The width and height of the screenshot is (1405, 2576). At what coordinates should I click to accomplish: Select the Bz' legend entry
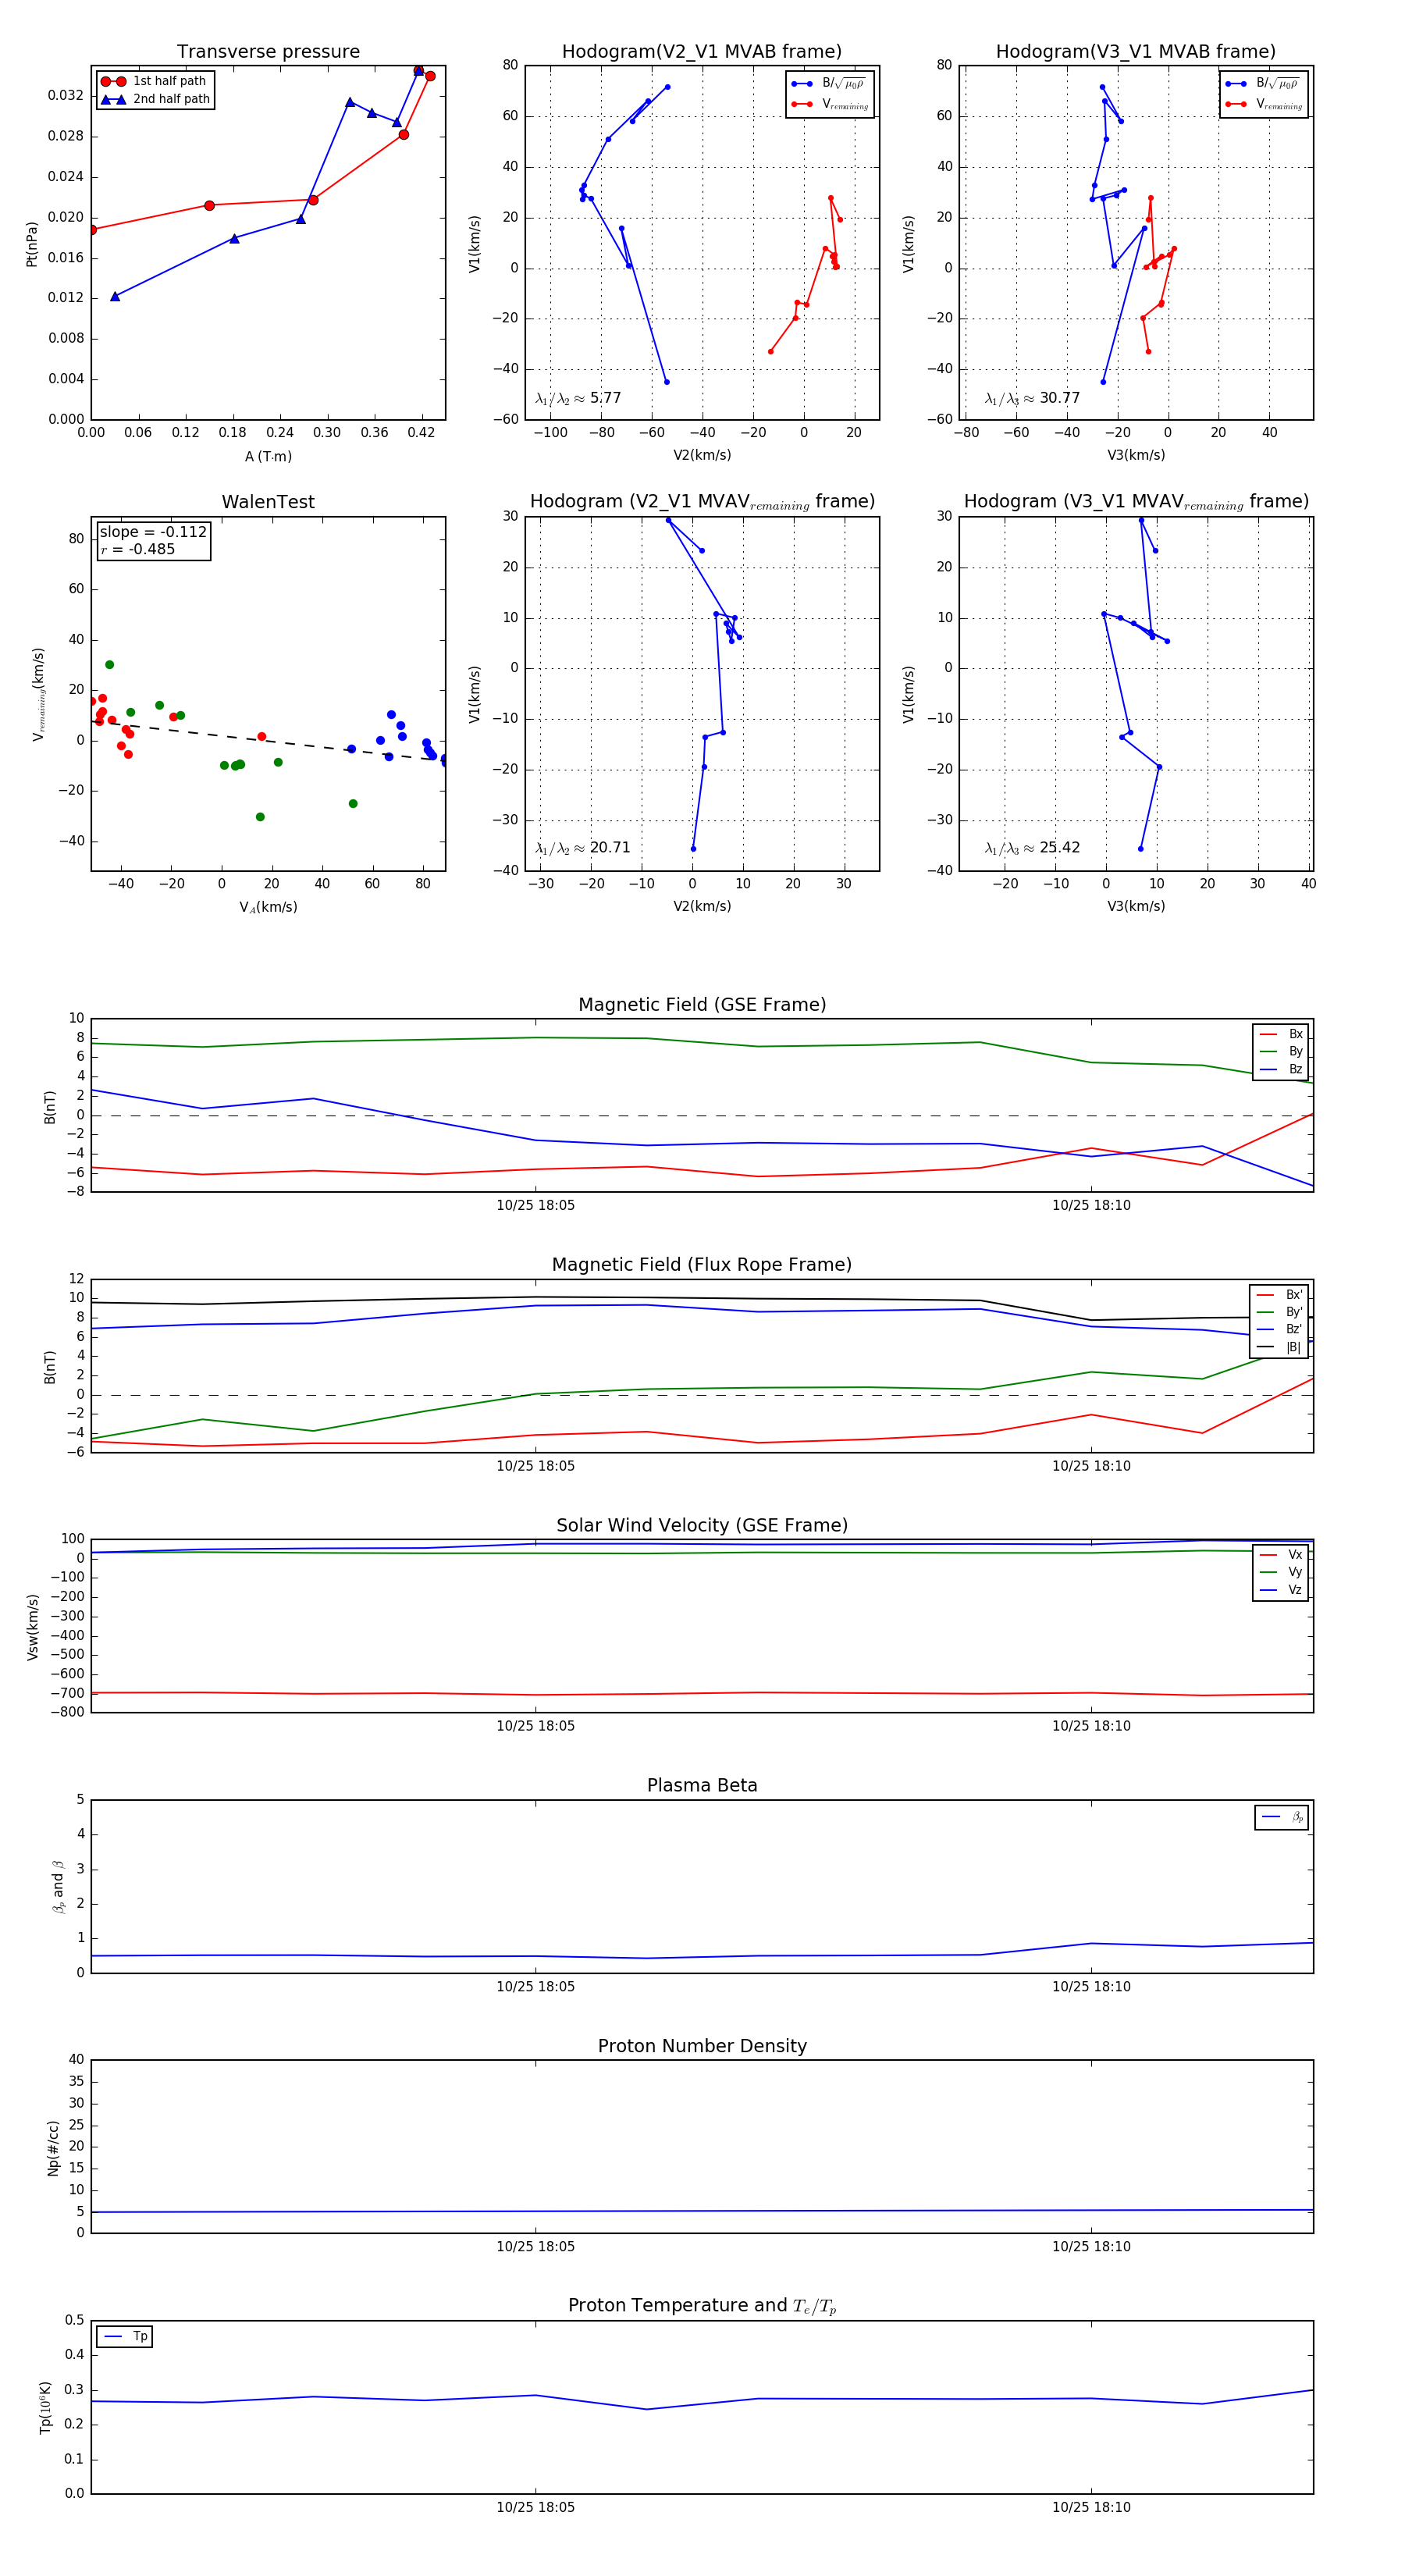click(1280, 1329)
